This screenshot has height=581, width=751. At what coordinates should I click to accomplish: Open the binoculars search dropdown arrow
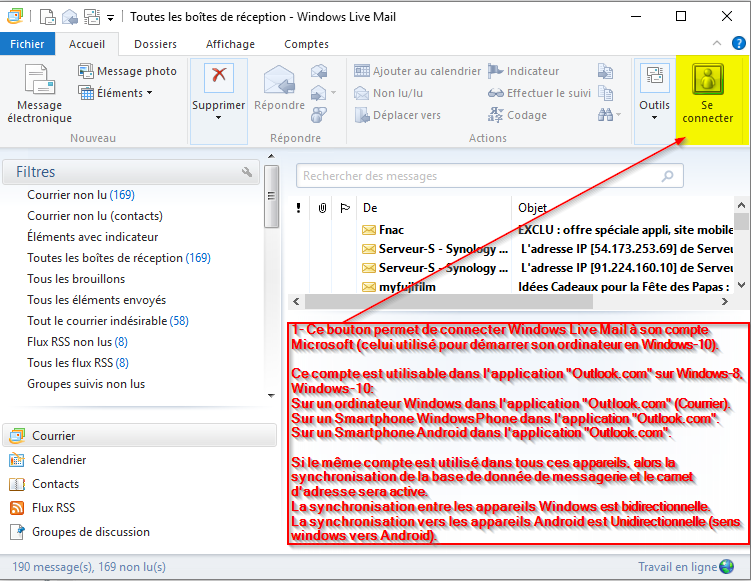click(x=618, y=114)
